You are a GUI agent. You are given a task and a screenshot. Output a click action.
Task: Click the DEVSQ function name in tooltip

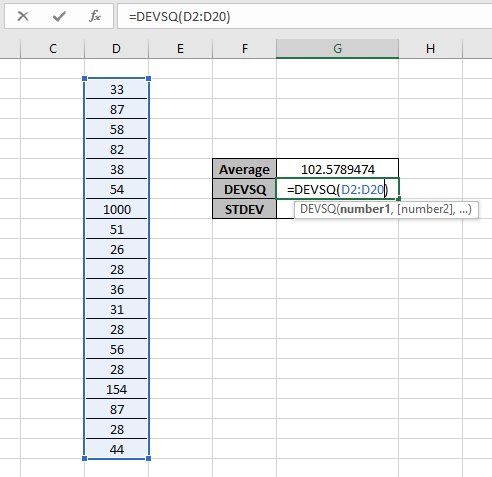pyautogui.click(x=318, y=209)
